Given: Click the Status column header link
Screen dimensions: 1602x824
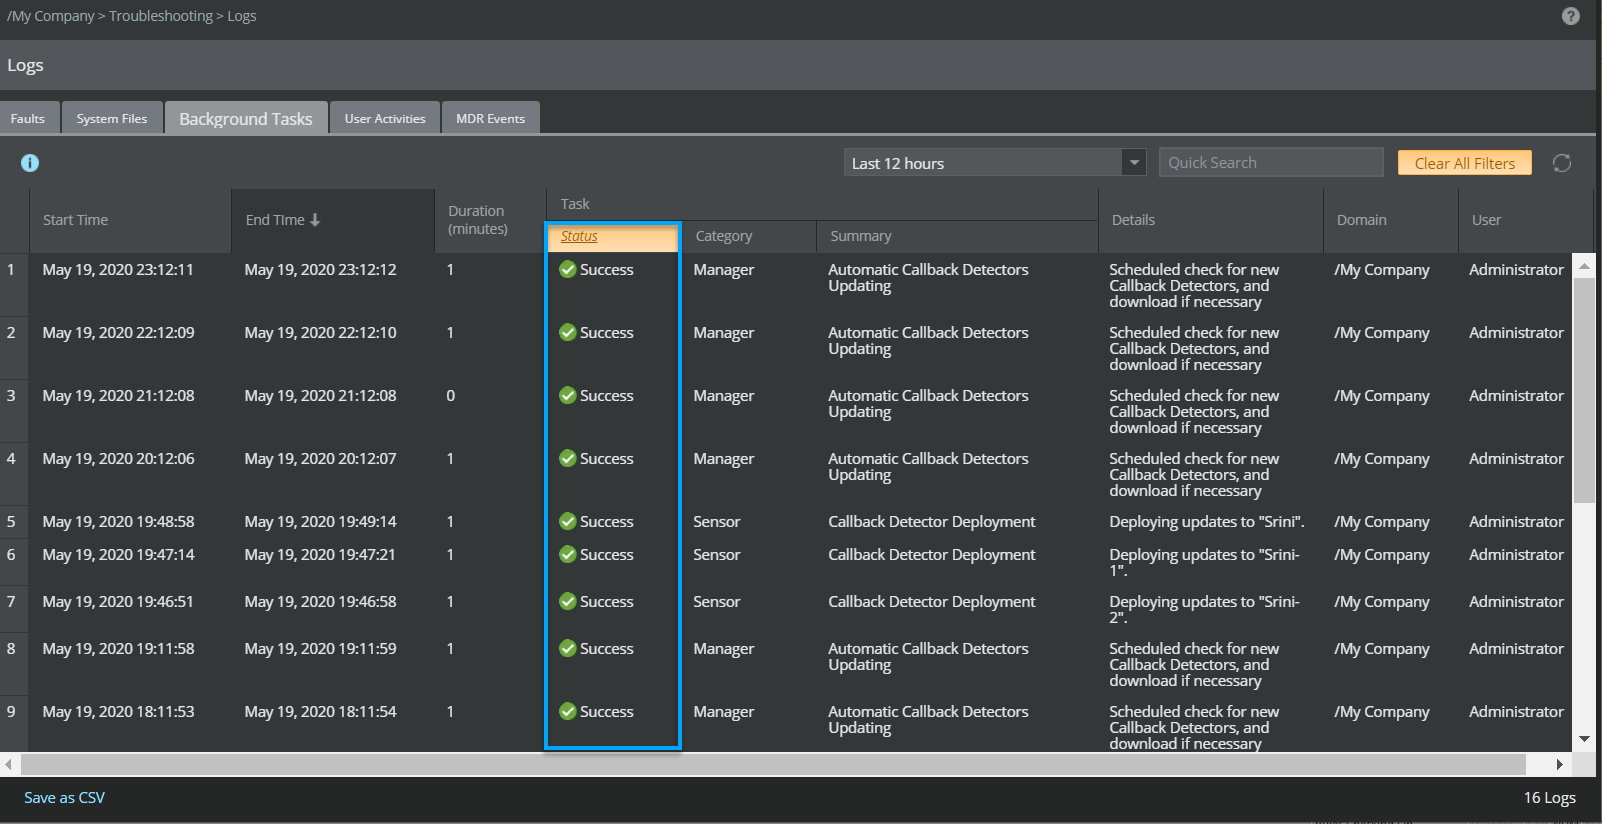Looking at the screenshot, I should tap(579, 236).
